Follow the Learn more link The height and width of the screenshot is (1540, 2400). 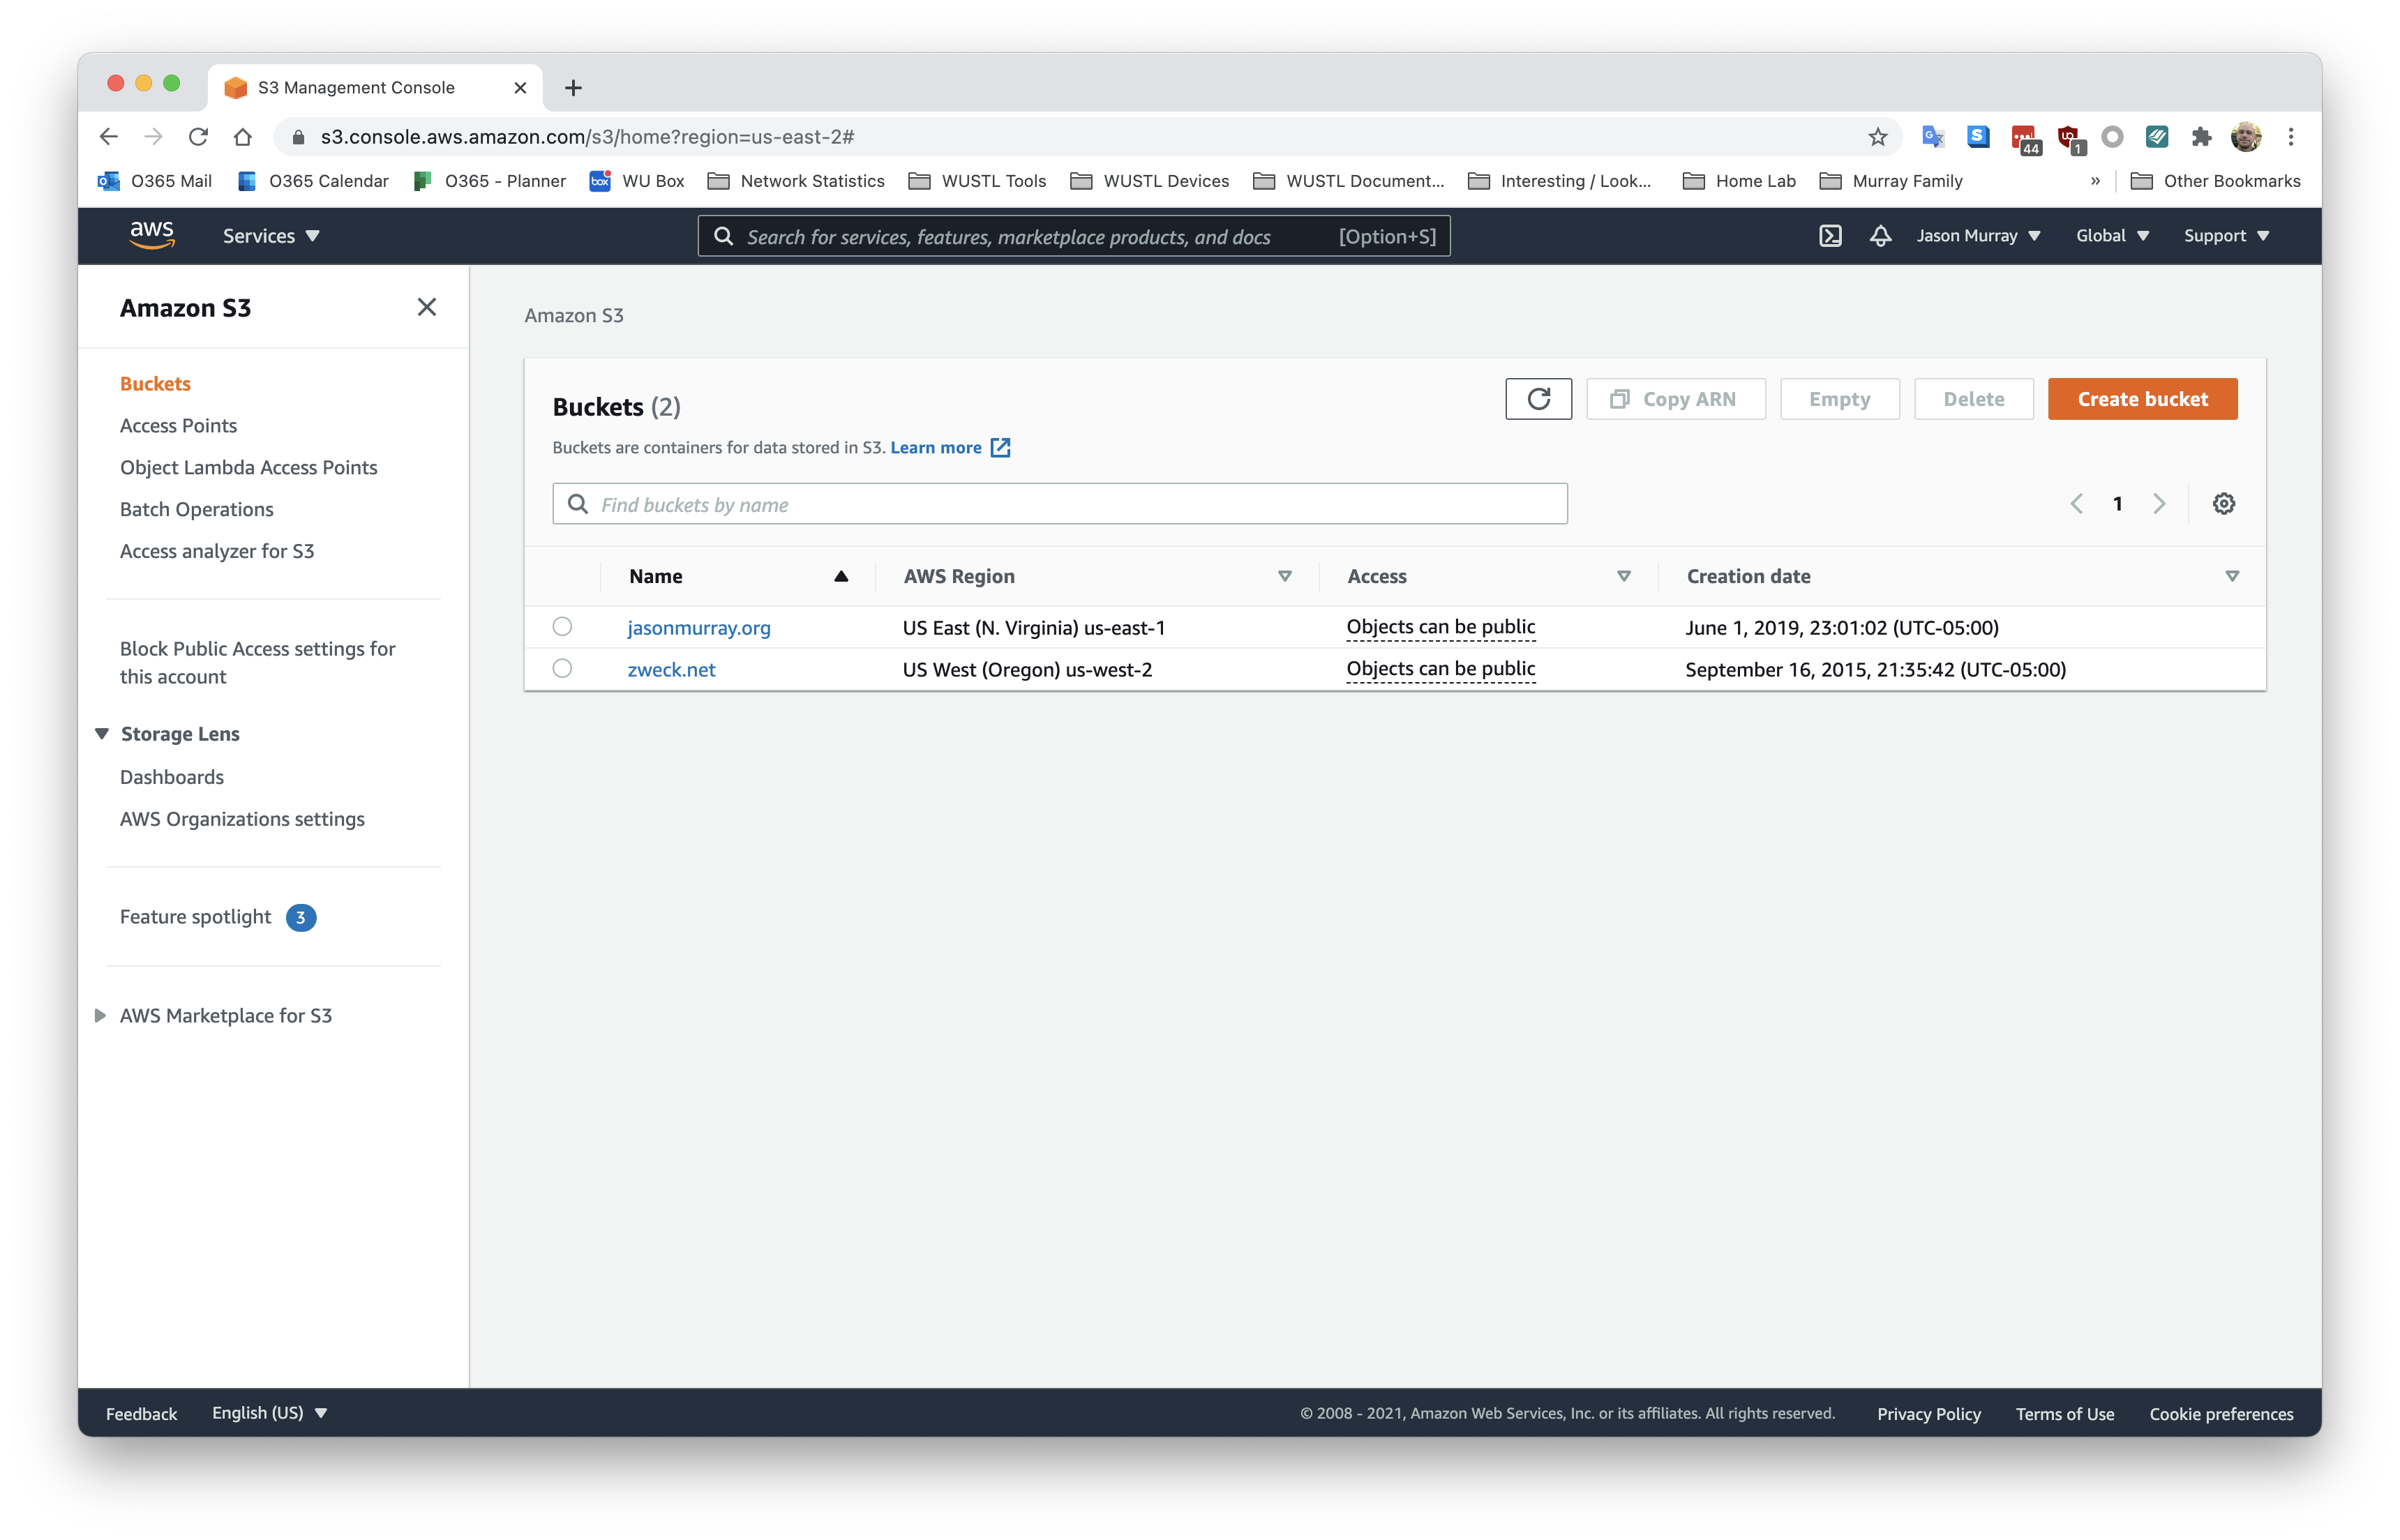click(x=935, y=448)
